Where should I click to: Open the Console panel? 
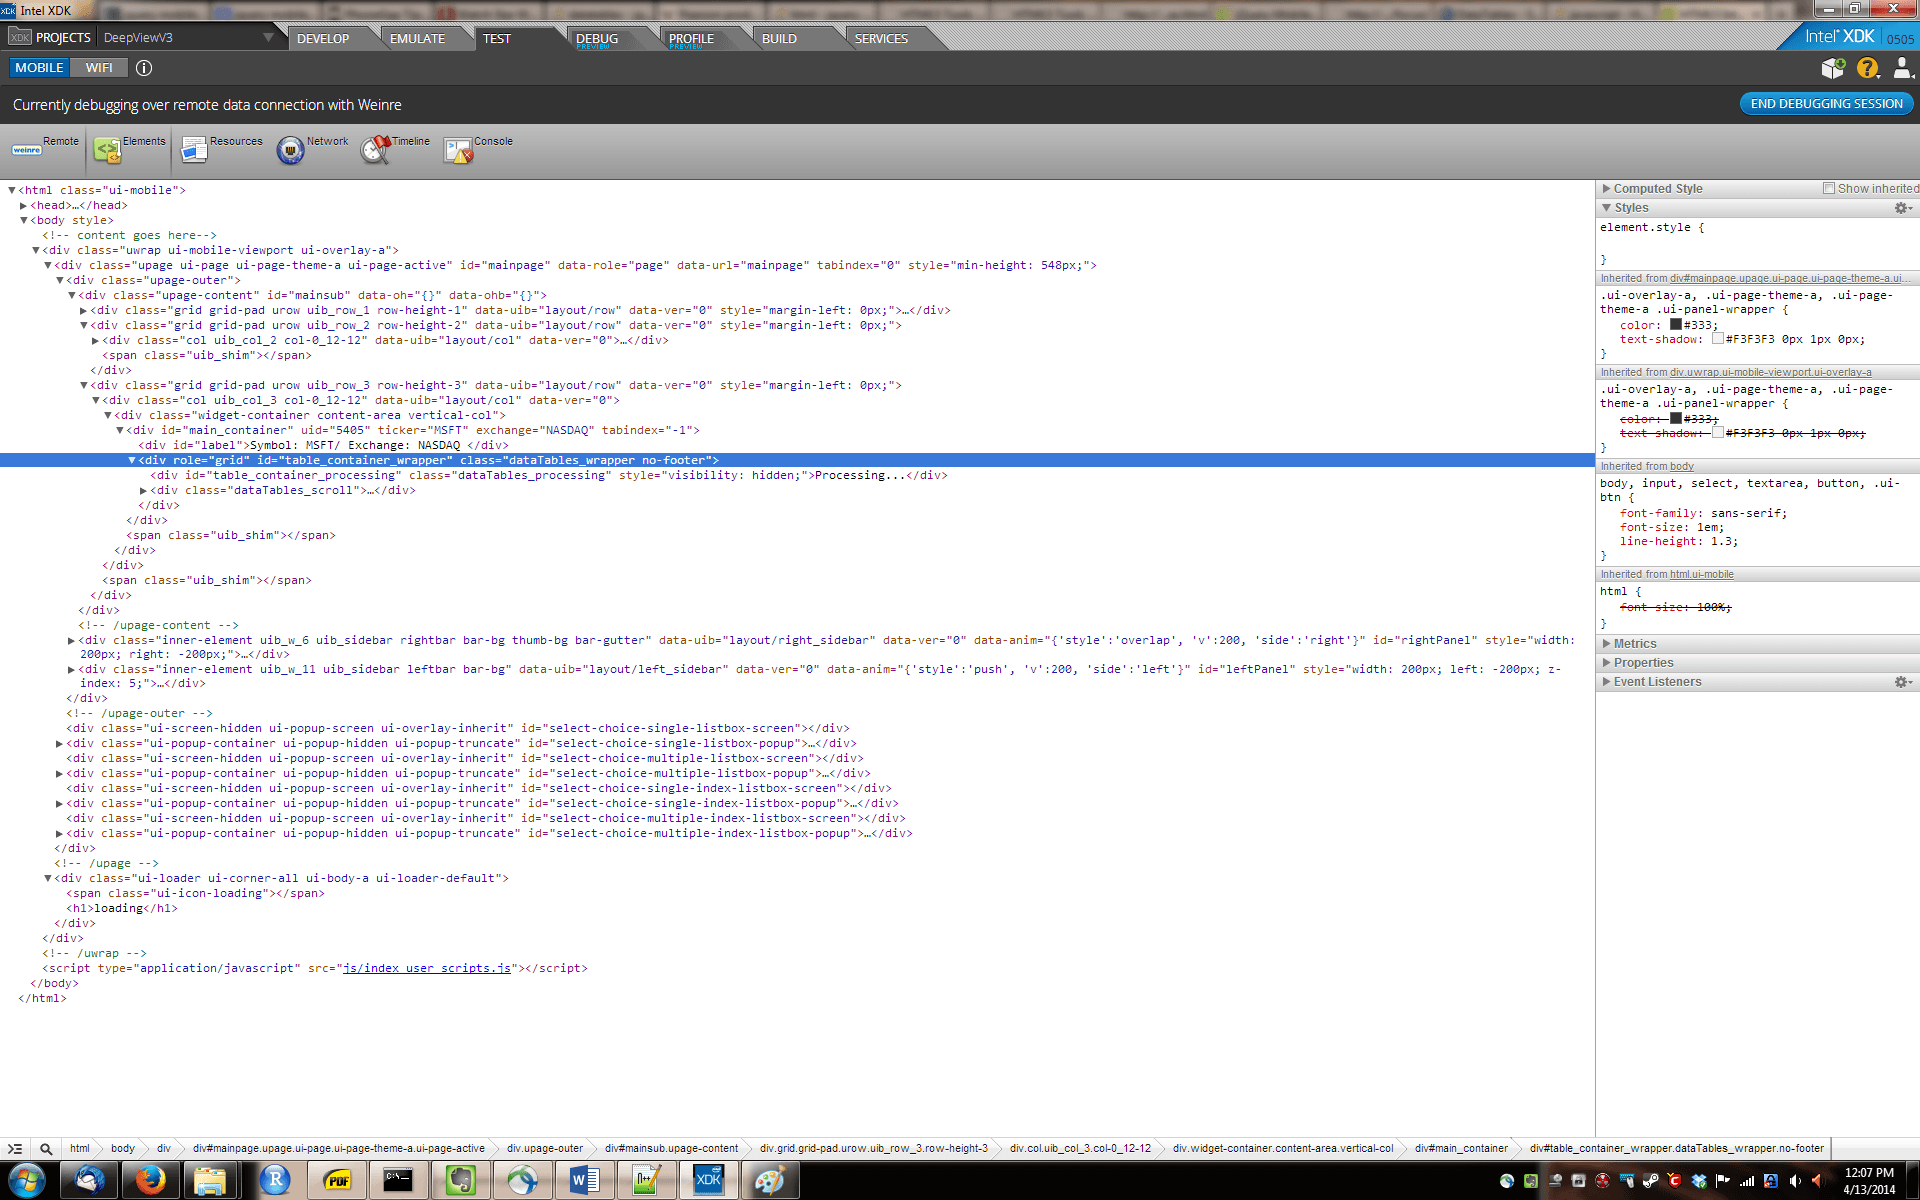478,150
